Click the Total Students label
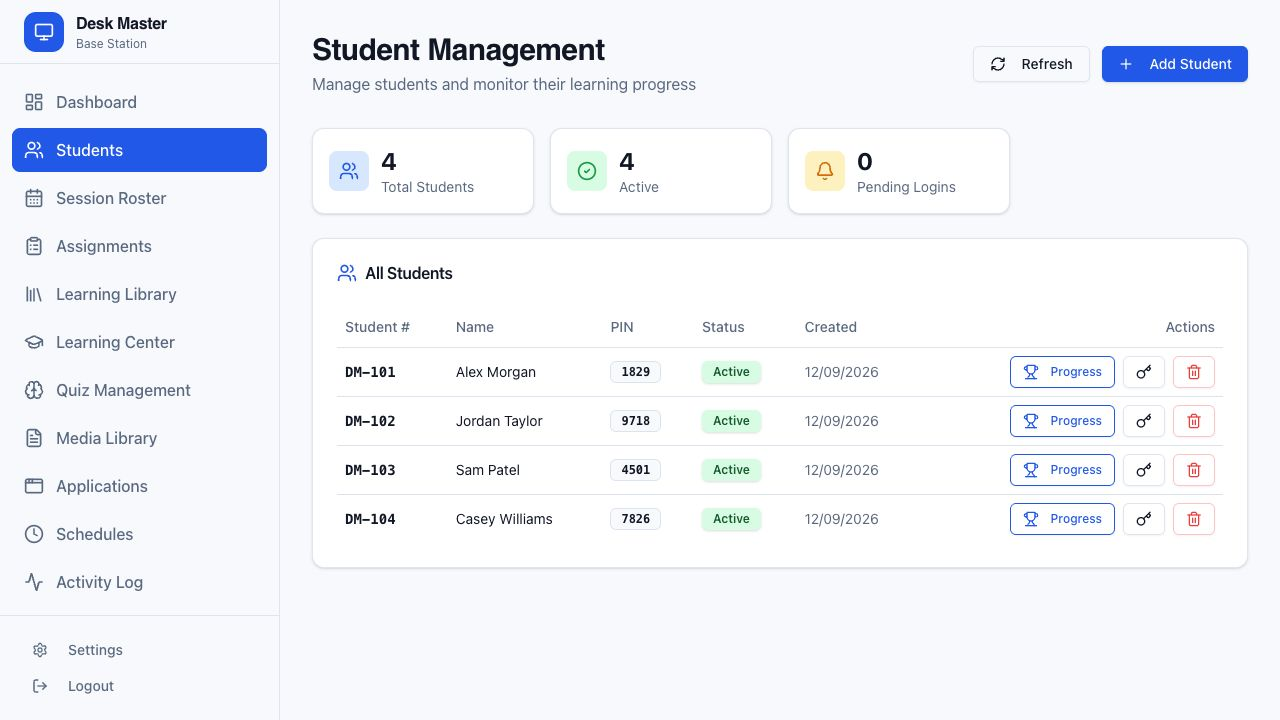Image resolution: width=1280 pixels, height=720 pixels. pyautogui.click(x=427, y=187)
